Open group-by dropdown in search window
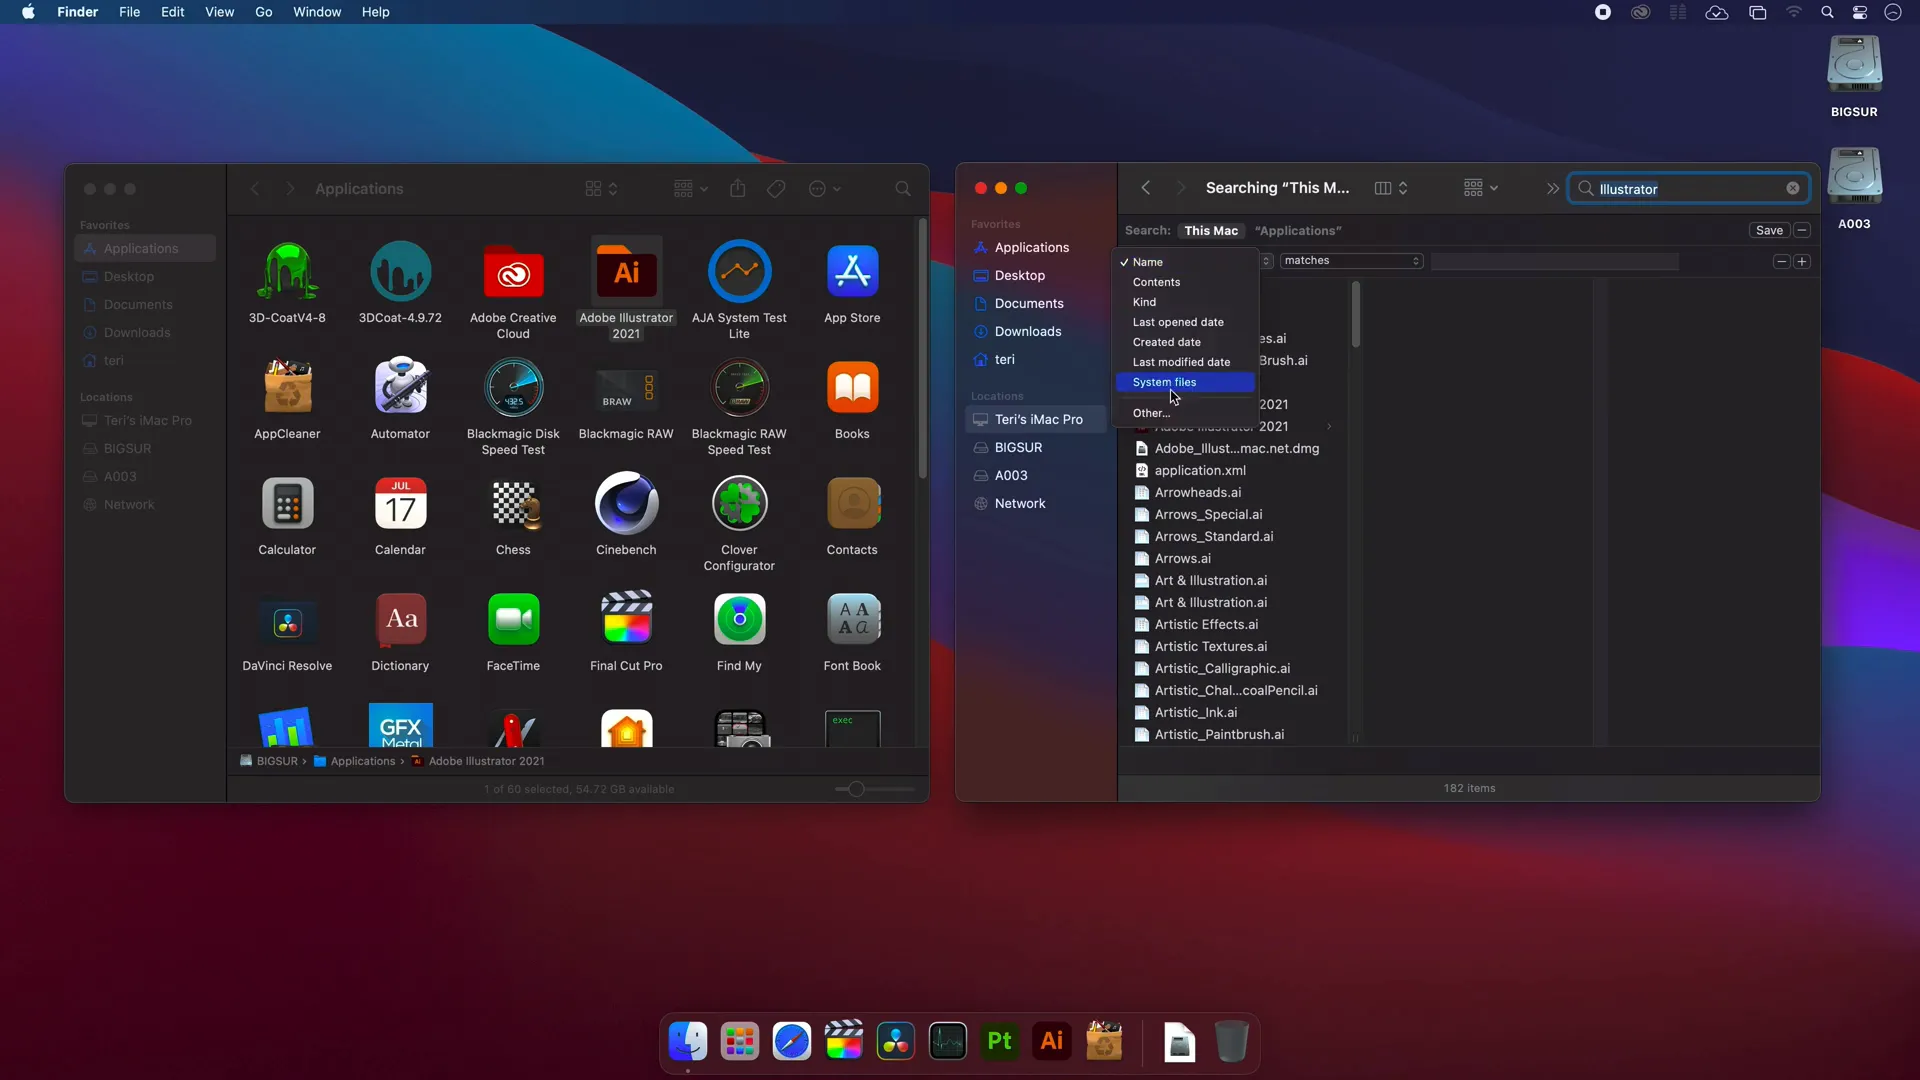The height and width of the screenshot is (1080, 1920). tap(1480, 188)
